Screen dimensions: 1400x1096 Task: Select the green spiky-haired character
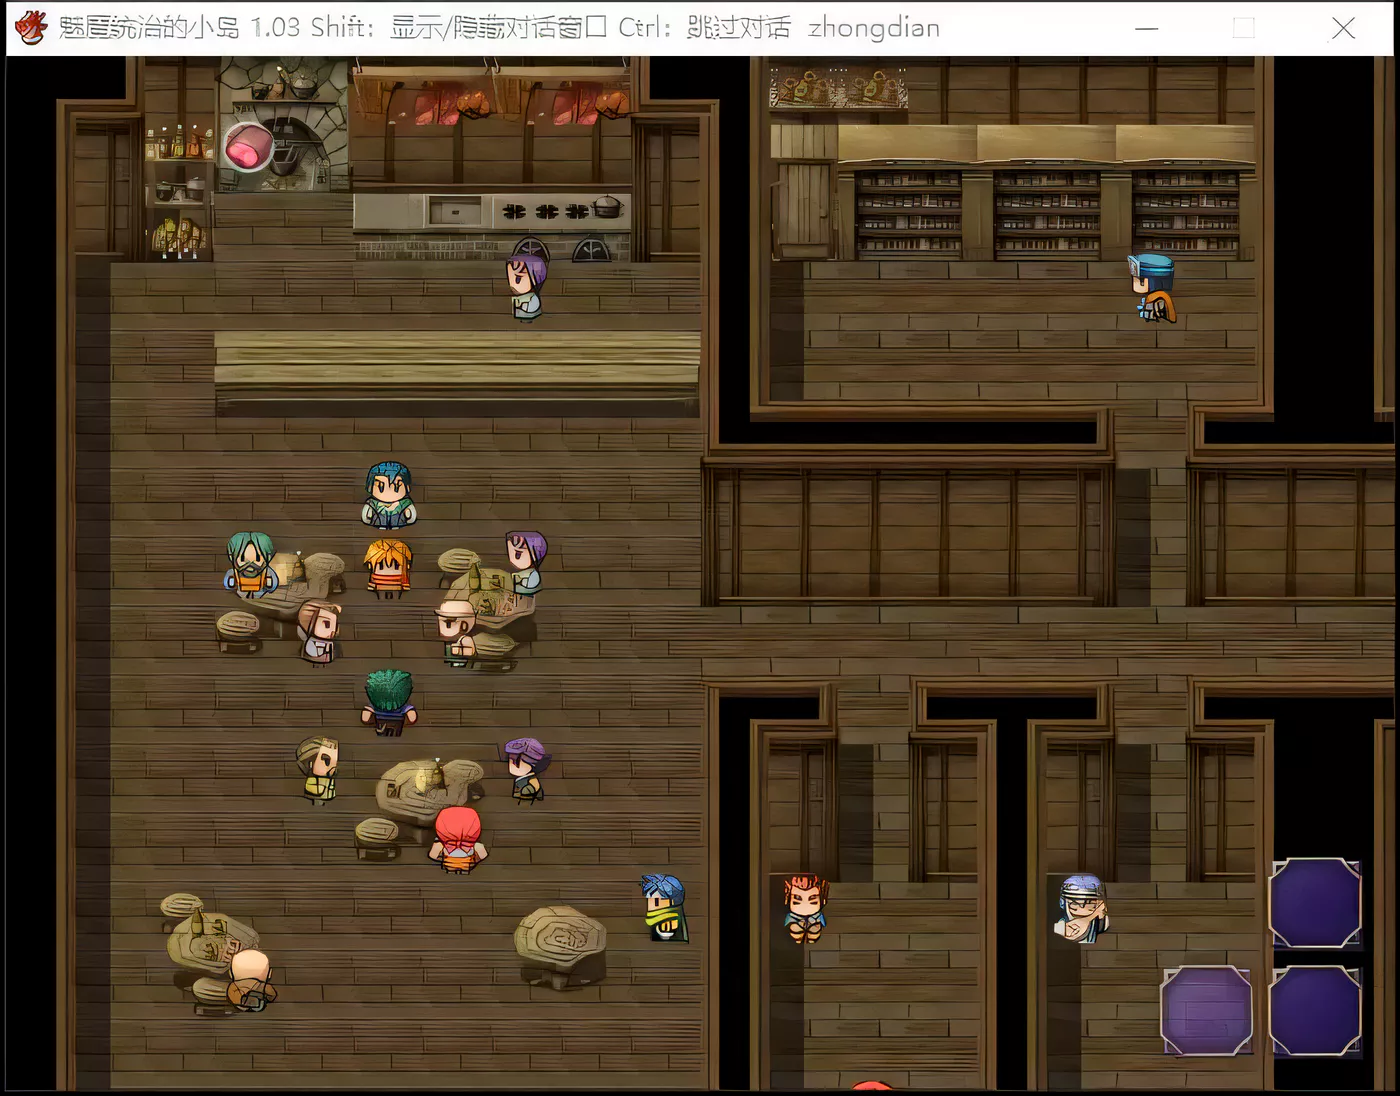point(389,702)
